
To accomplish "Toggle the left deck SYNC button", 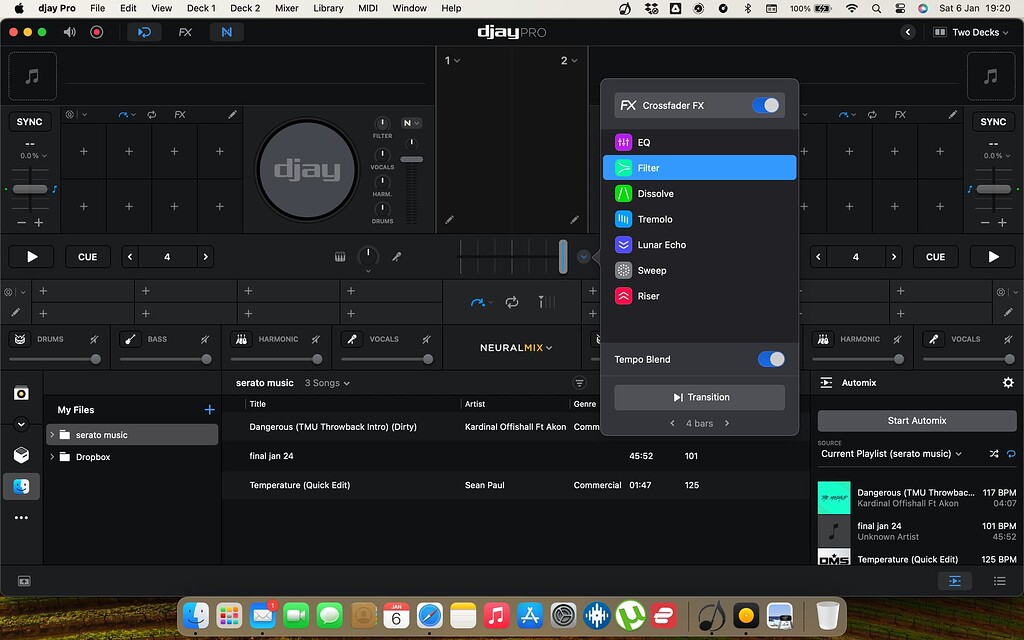I will [30, 122].
